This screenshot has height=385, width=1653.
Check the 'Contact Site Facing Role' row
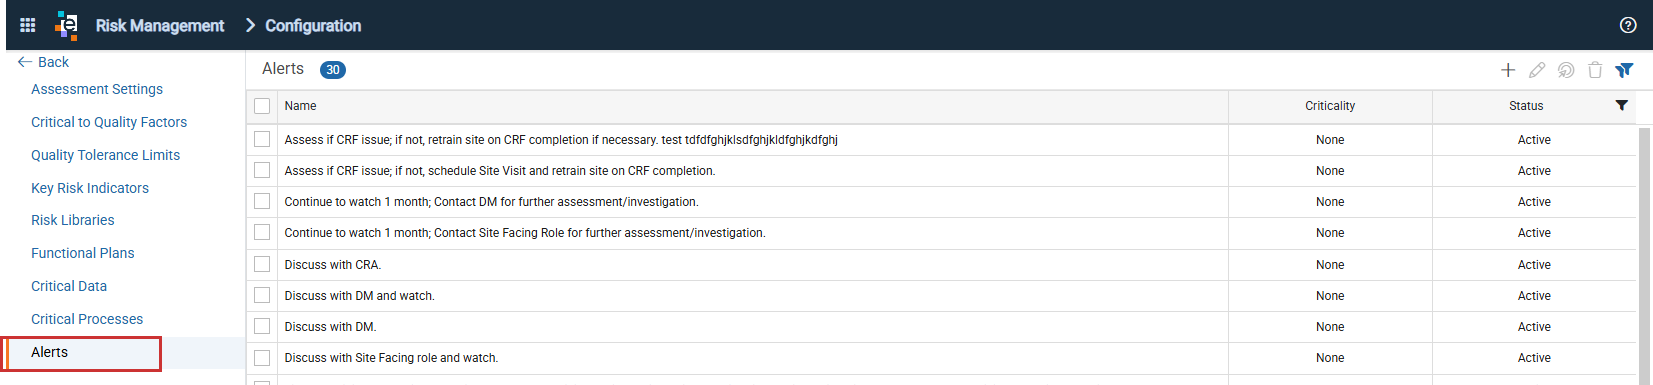click(x=262, y=233)
